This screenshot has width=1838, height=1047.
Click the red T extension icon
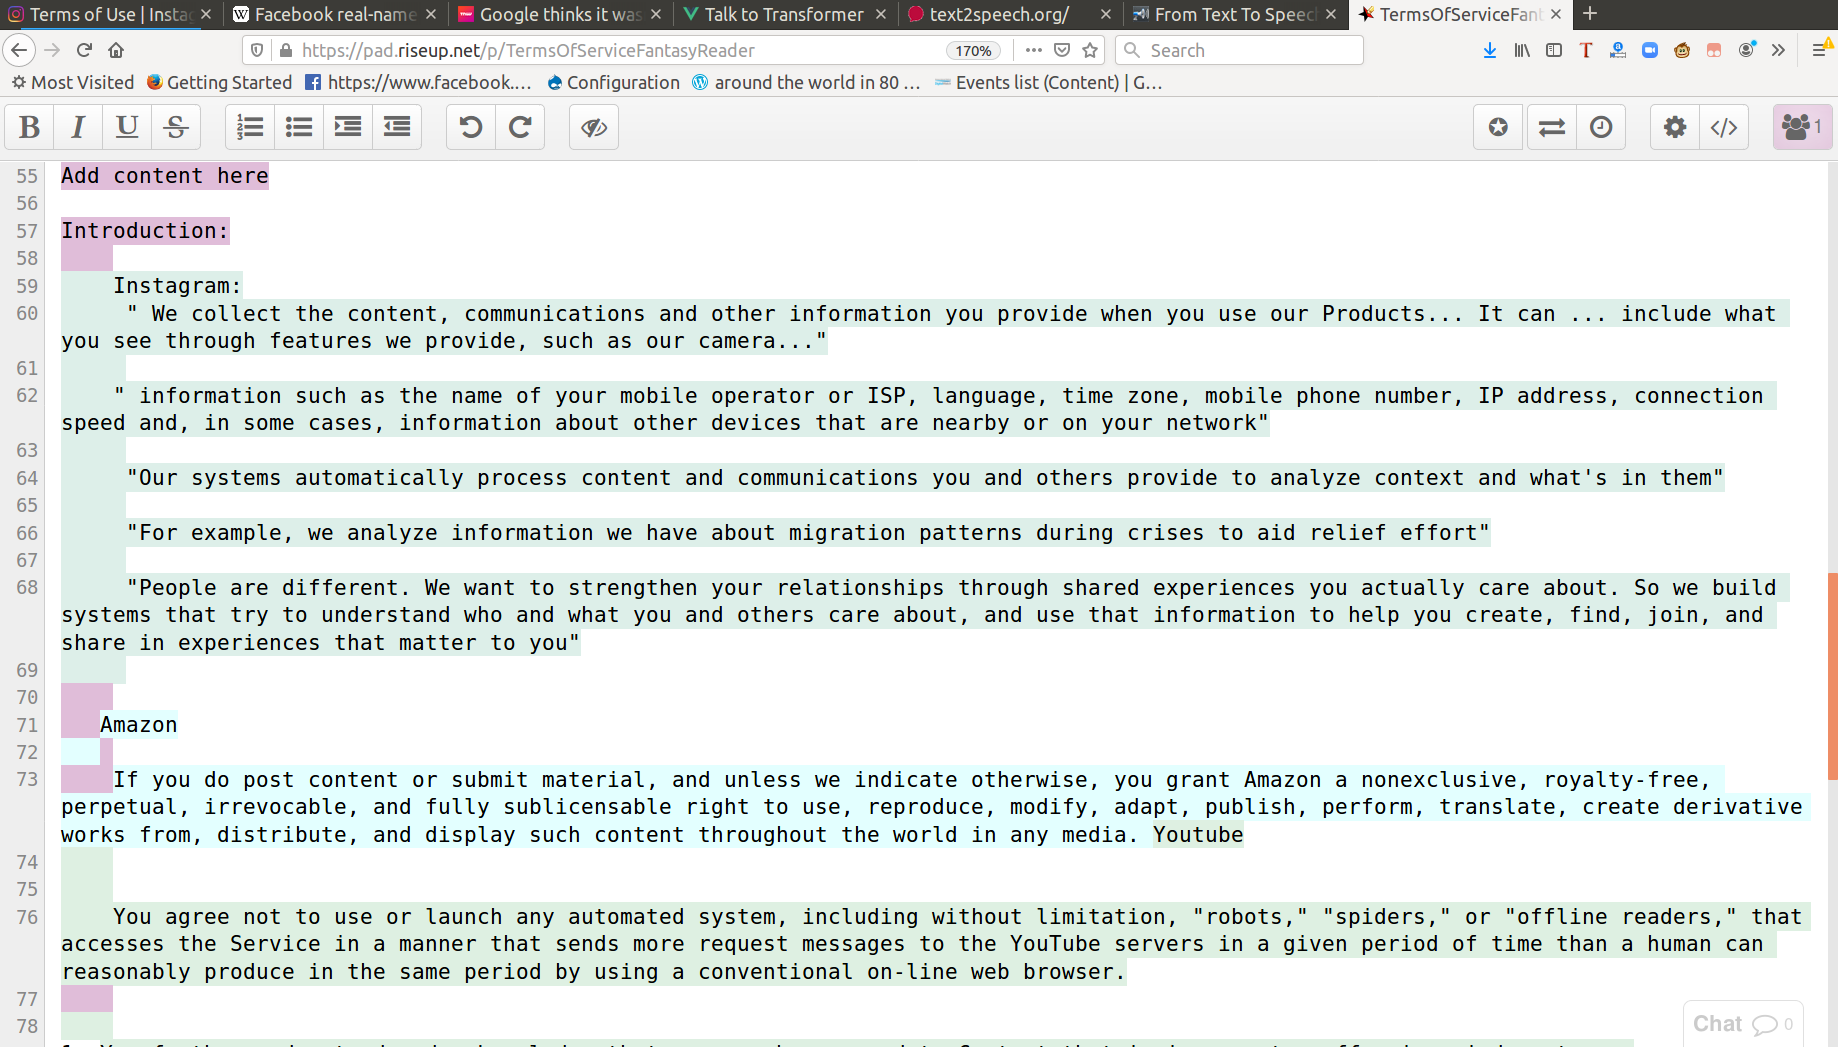click(x=1586, y=50)
